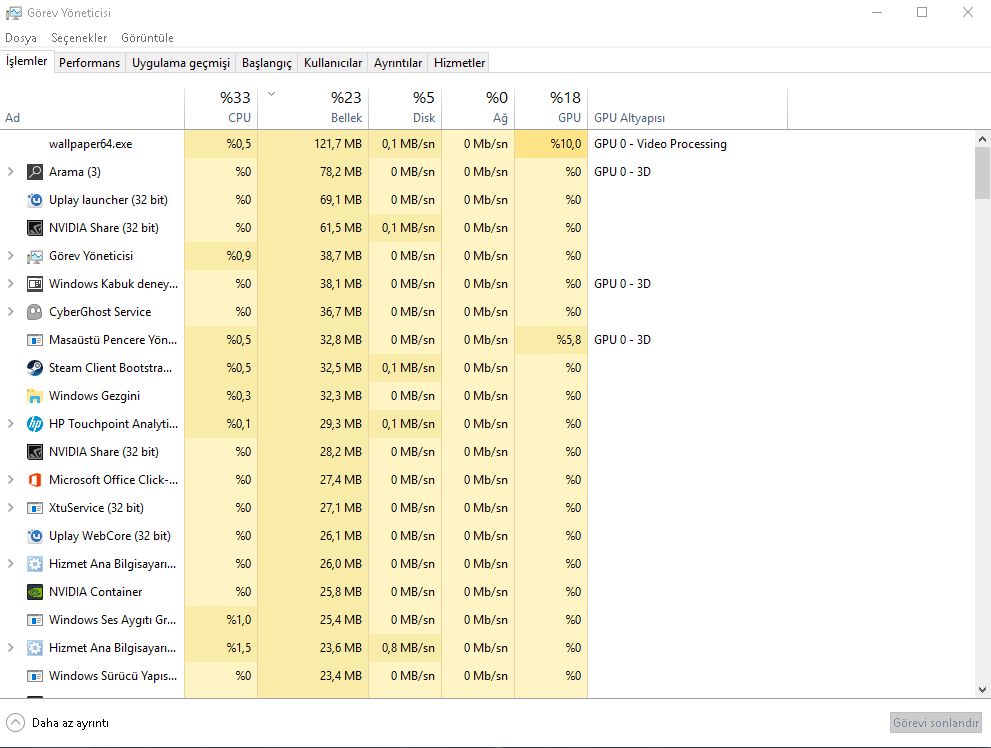
Task: Sort by the Ad column header
Action: (x=92, y=108)
